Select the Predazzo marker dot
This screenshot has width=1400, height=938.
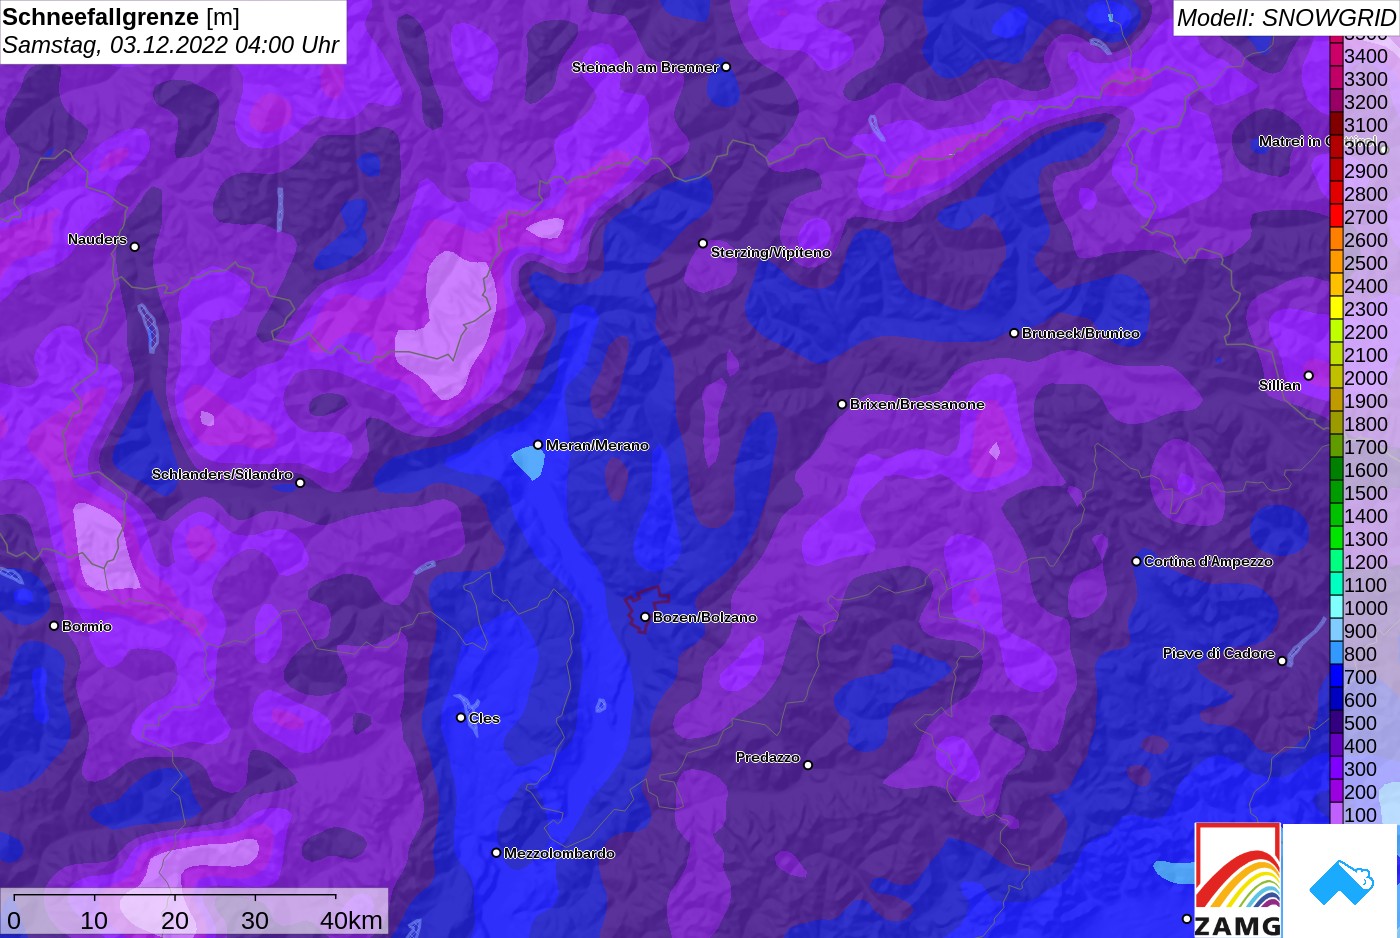808,765
